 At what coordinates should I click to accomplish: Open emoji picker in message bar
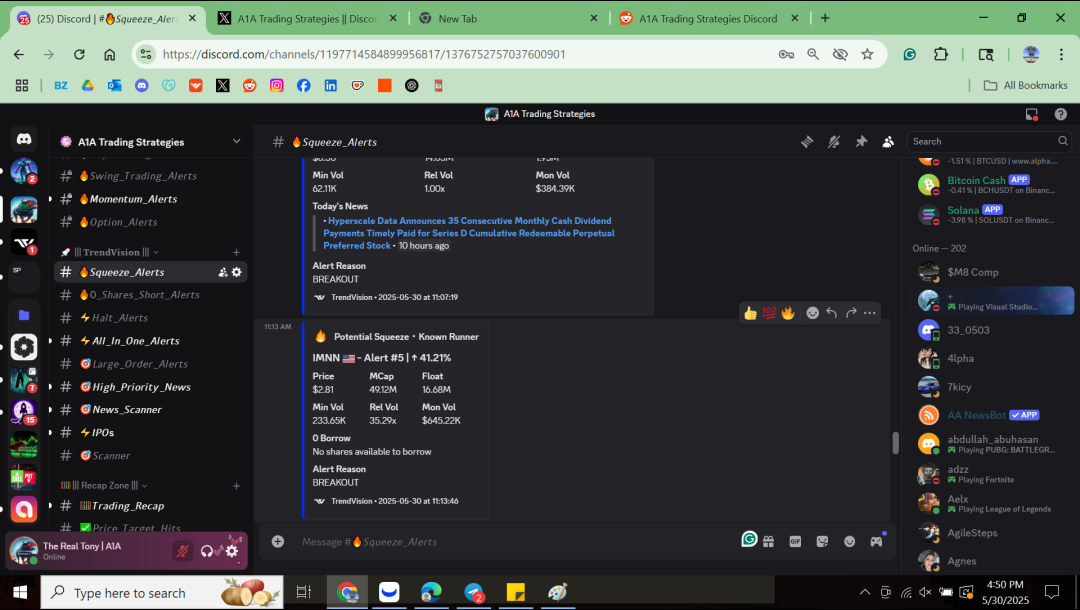tap(849, 542)
